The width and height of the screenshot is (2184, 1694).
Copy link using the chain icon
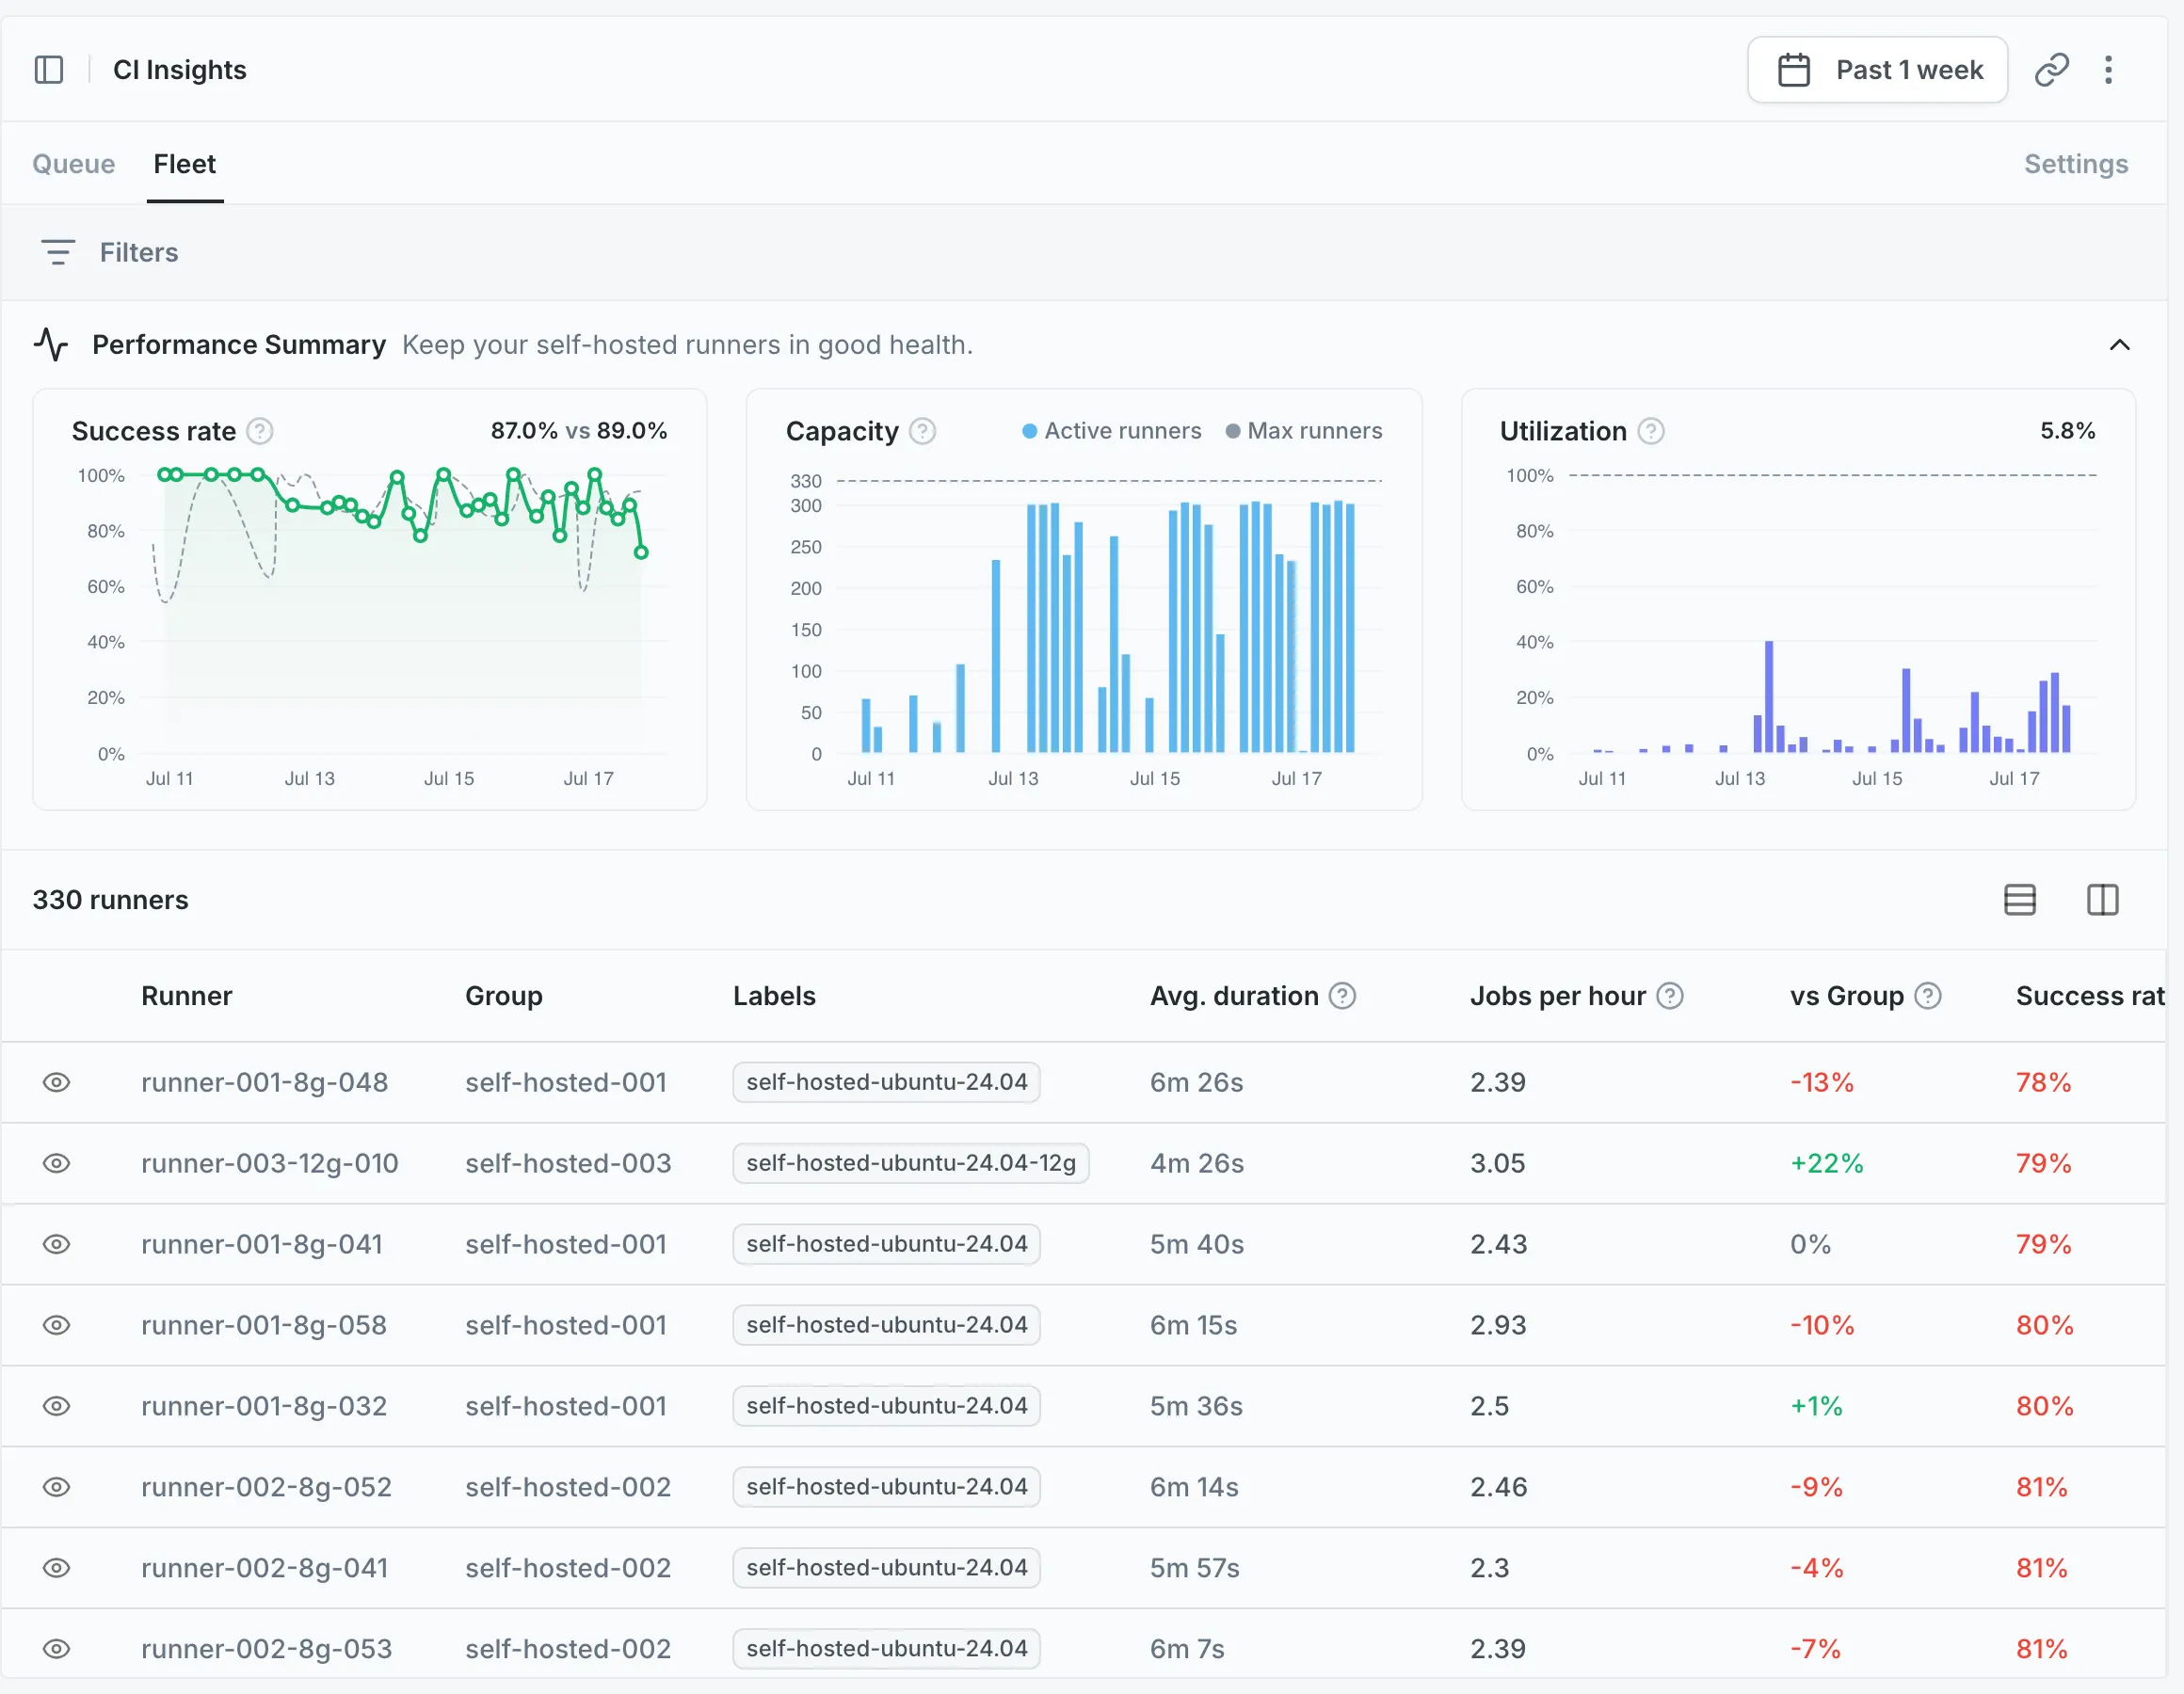(2051, 70)
